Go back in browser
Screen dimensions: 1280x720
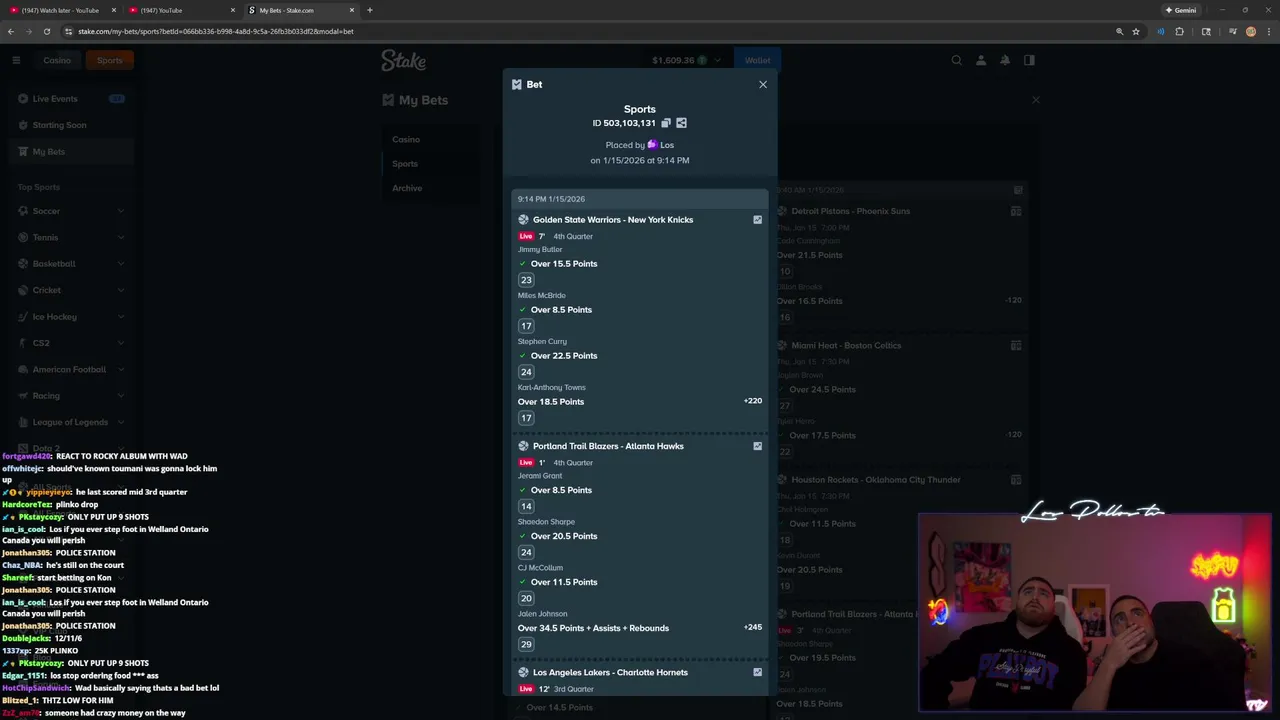tap(11, 31)
